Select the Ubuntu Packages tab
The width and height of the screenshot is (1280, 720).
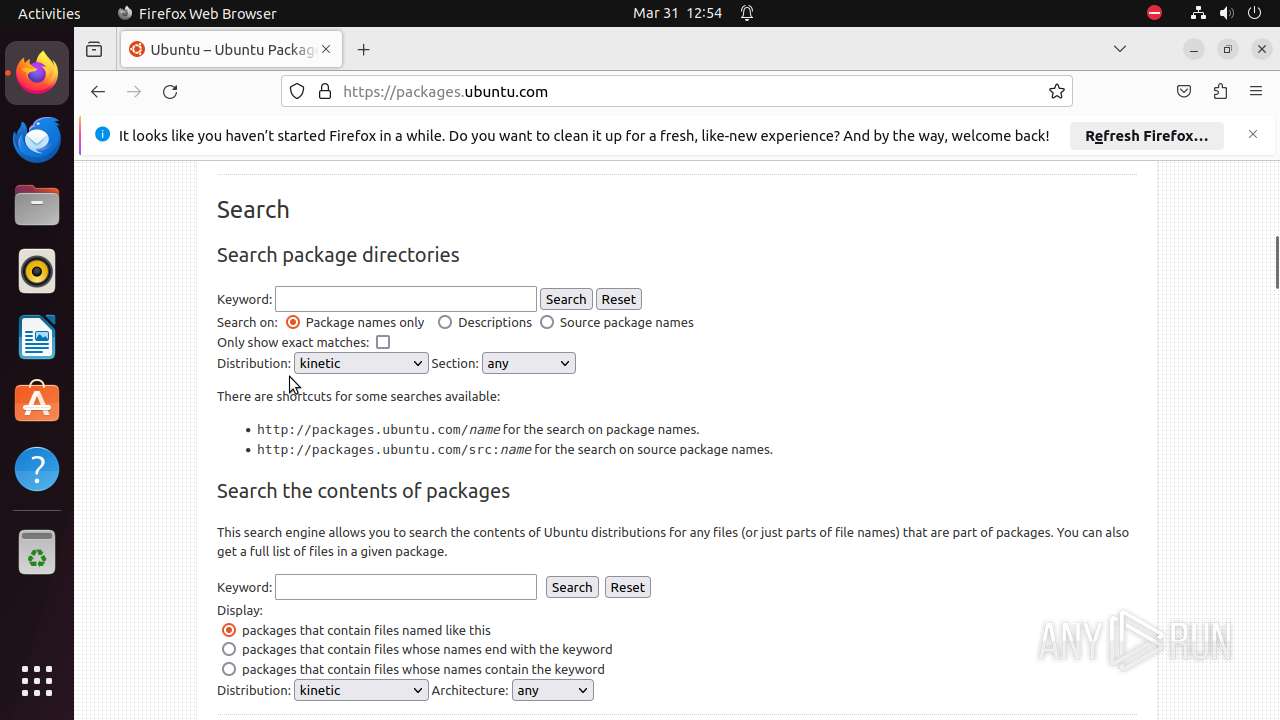[x=232, y=49]
